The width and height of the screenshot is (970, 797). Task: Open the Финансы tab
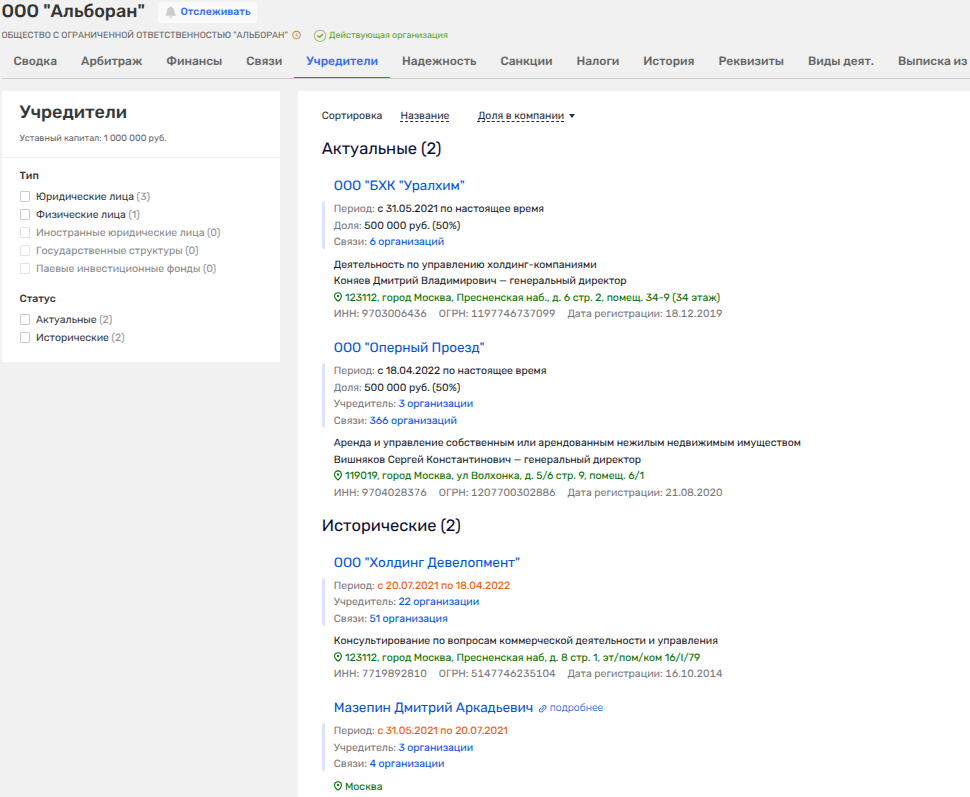pyautogui.click(x=194, y=61)
